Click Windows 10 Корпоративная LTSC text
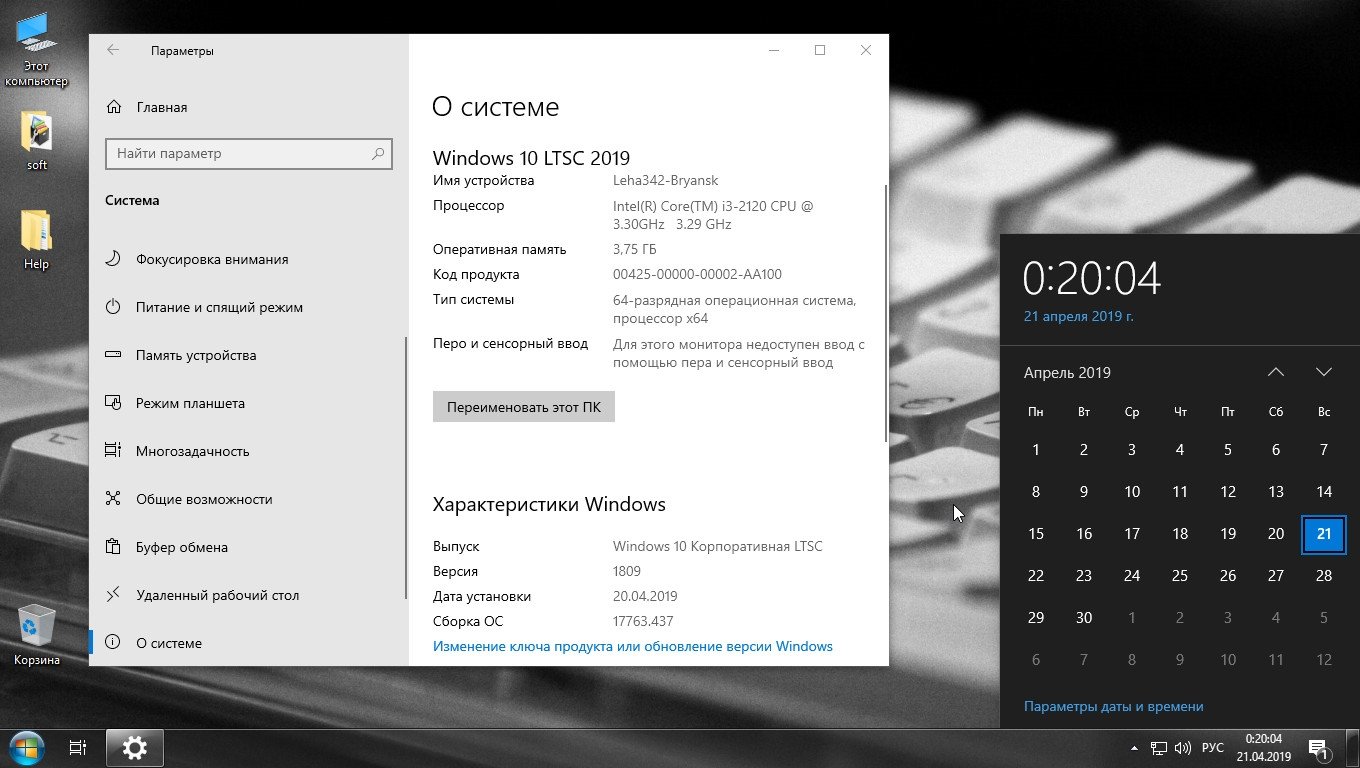This screenshot has width=1360, height=768. pyautogui.click(x=718, y=547)
